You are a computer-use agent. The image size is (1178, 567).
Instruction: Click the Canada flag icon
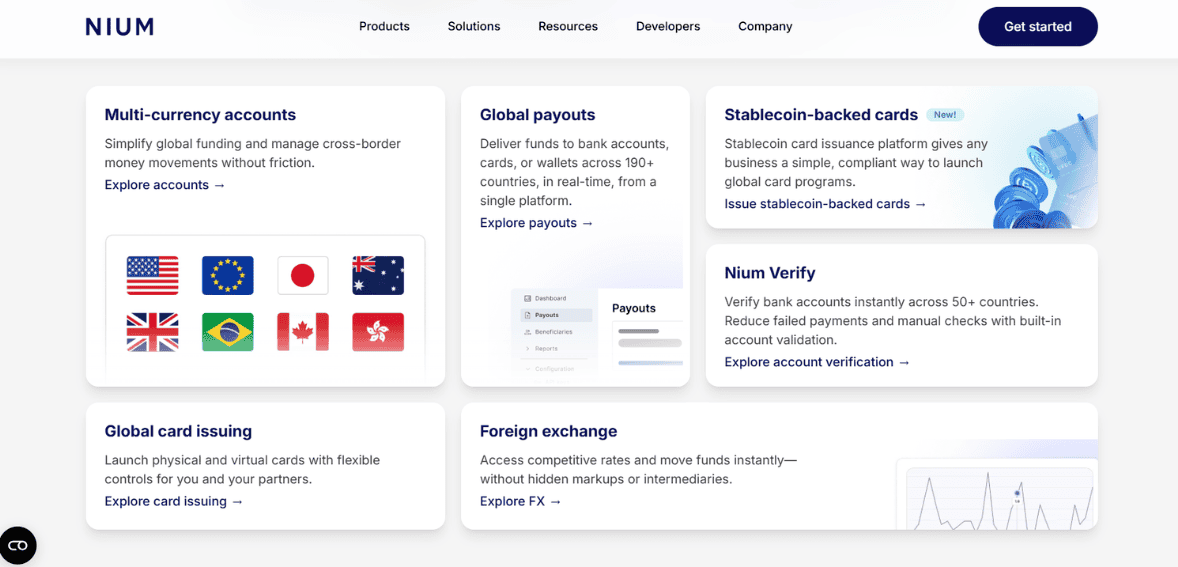[x=303, y=332]
